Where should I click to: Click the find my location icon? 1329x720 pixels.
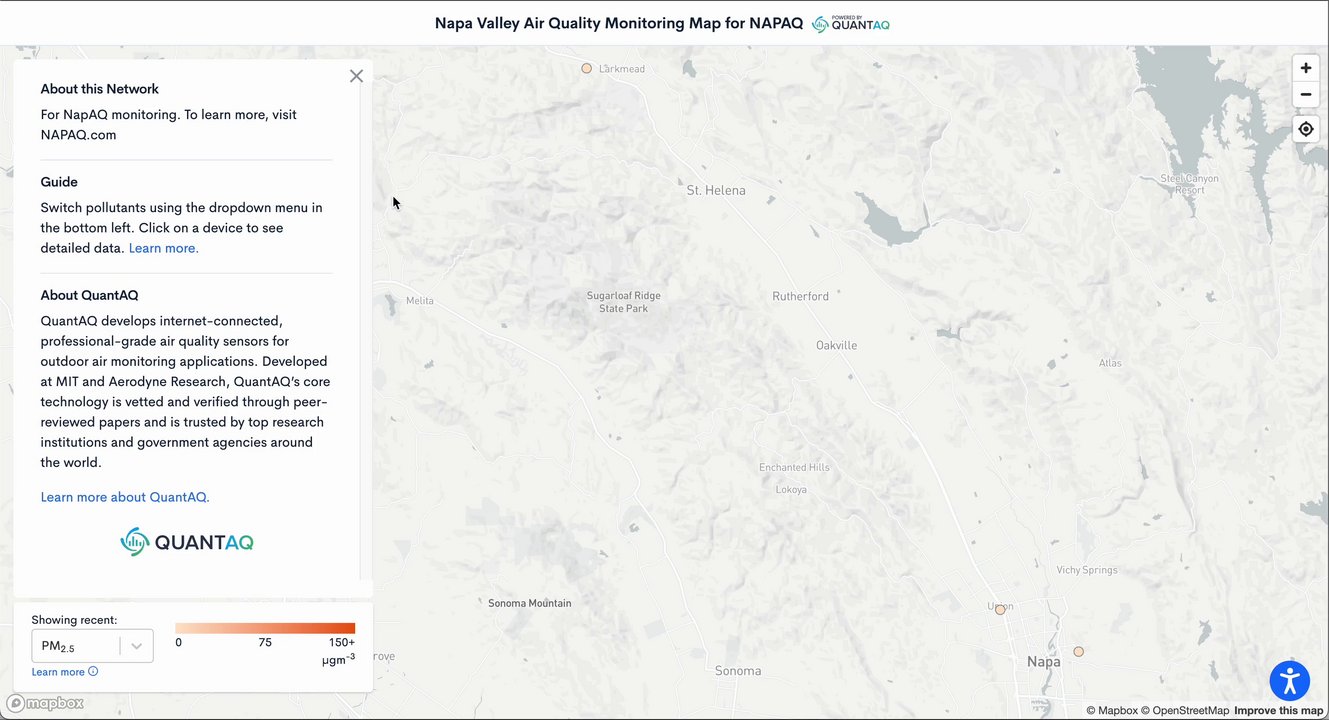tap(1305, 129)
